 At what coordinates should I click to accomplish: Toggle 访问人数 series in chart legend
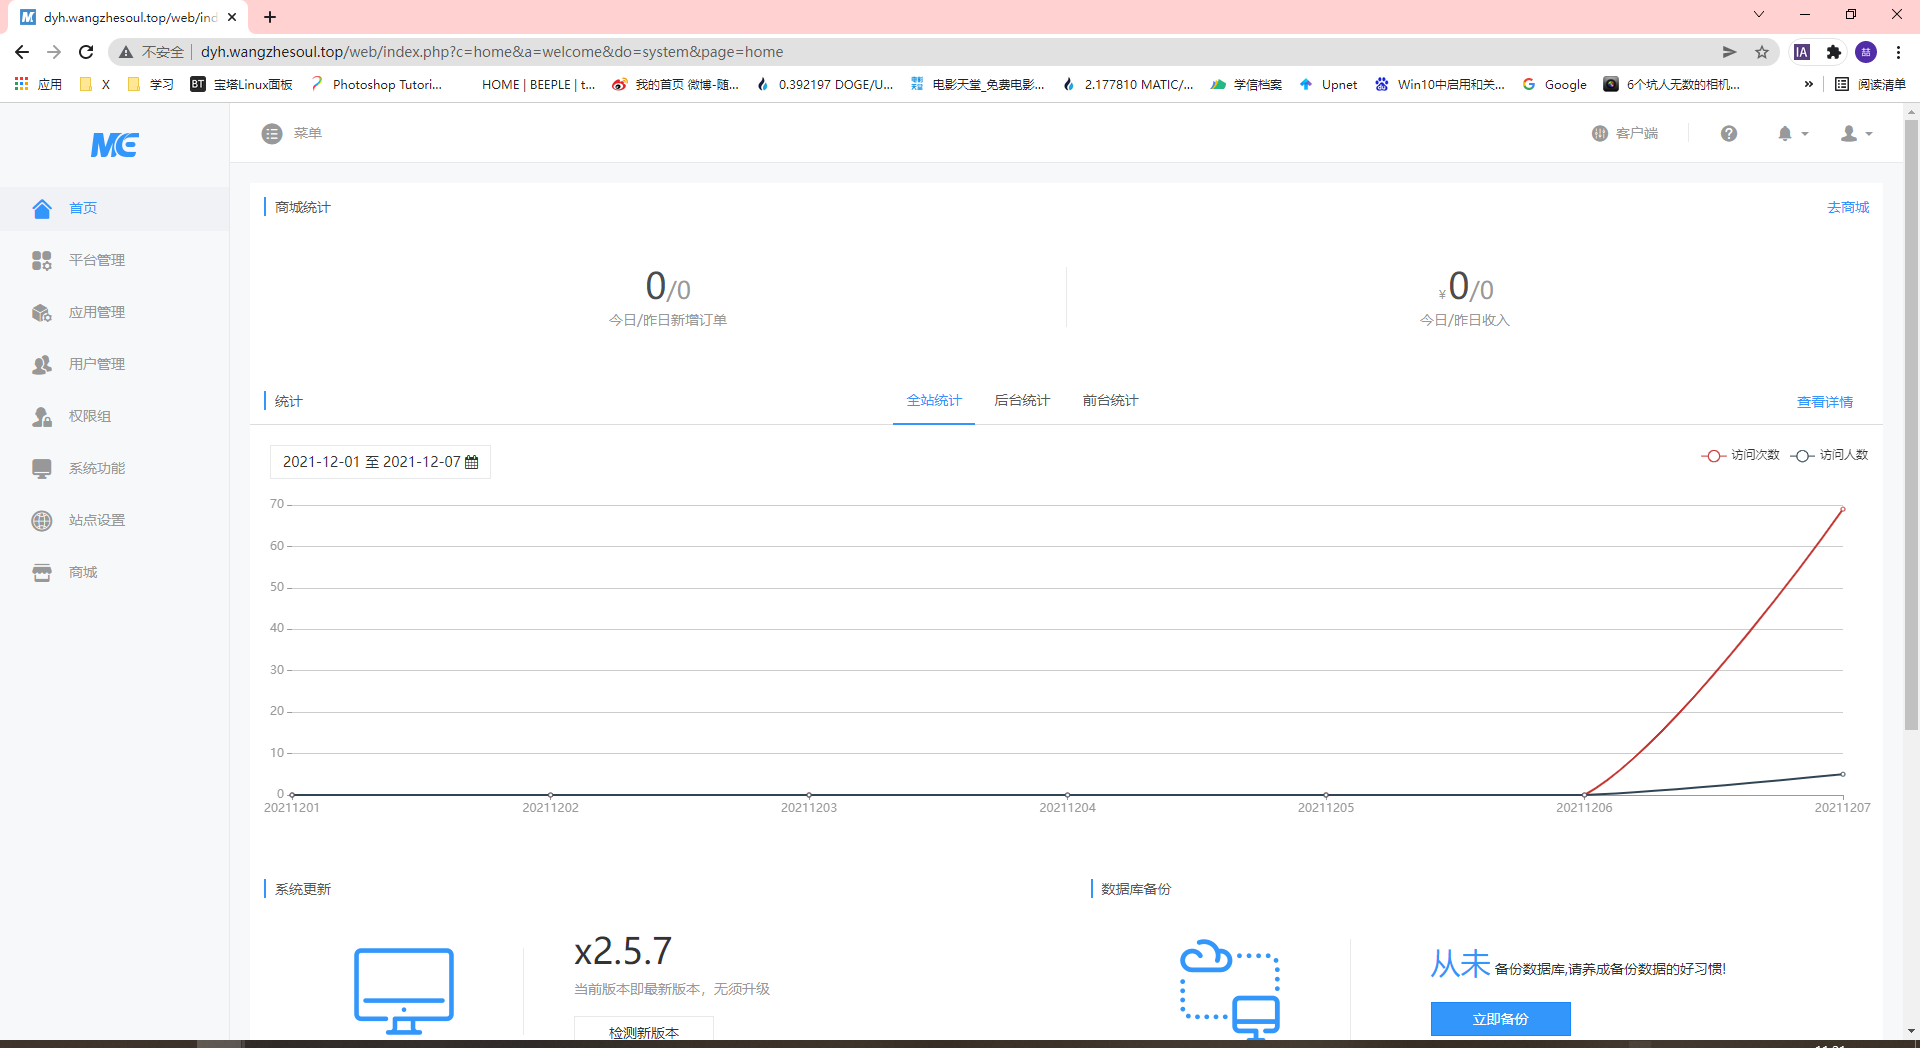pos(1829,455)
